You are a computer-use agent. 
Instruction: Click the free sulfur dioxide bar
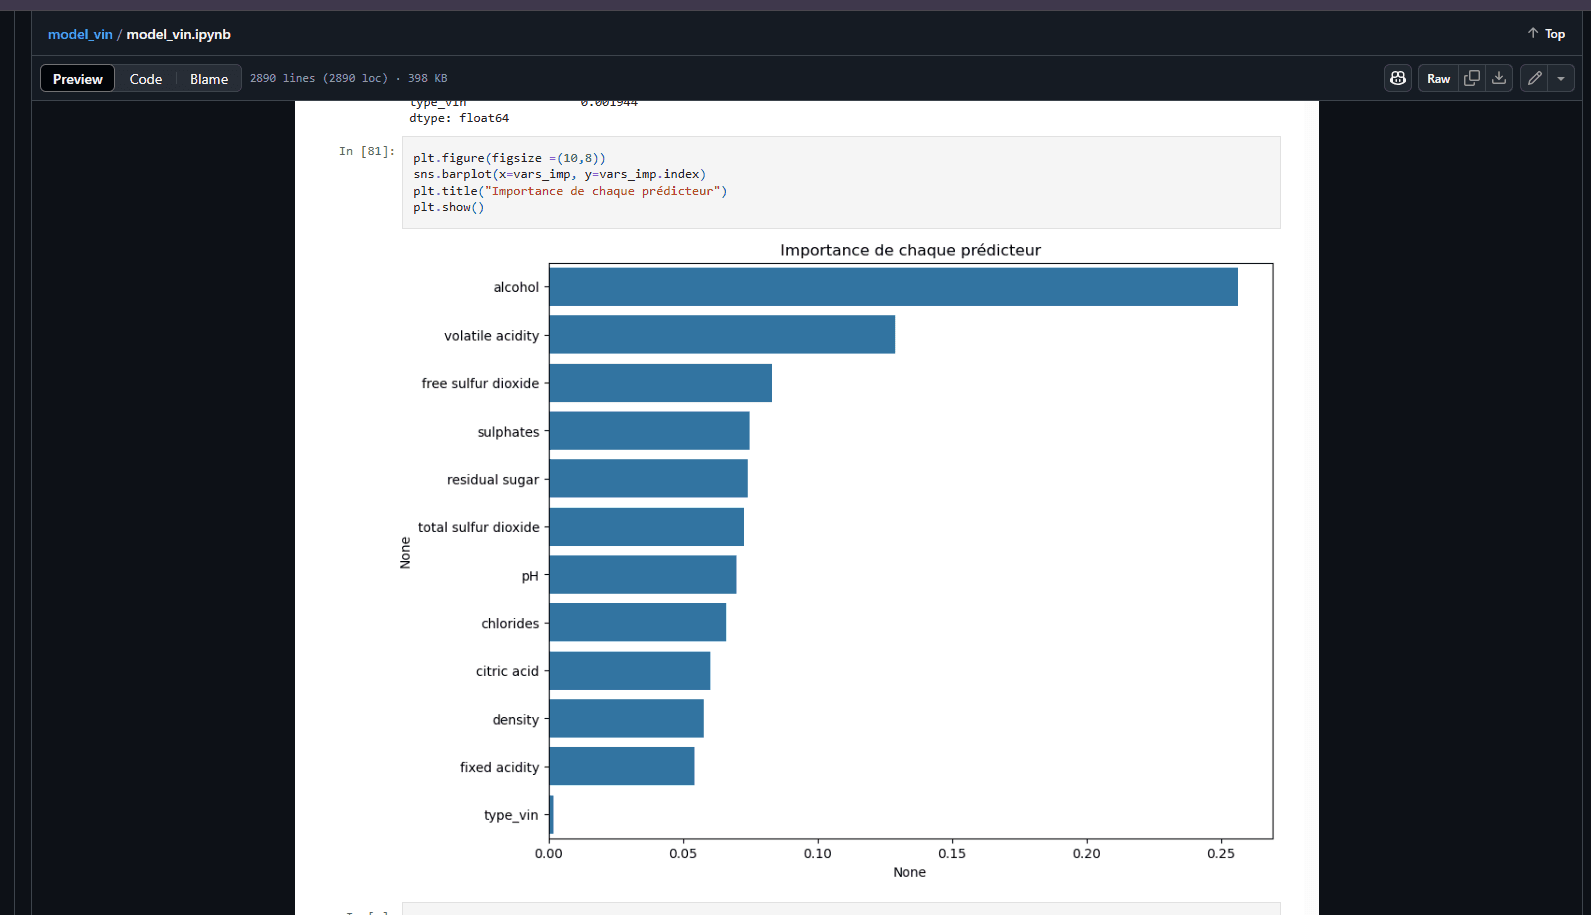660,383
